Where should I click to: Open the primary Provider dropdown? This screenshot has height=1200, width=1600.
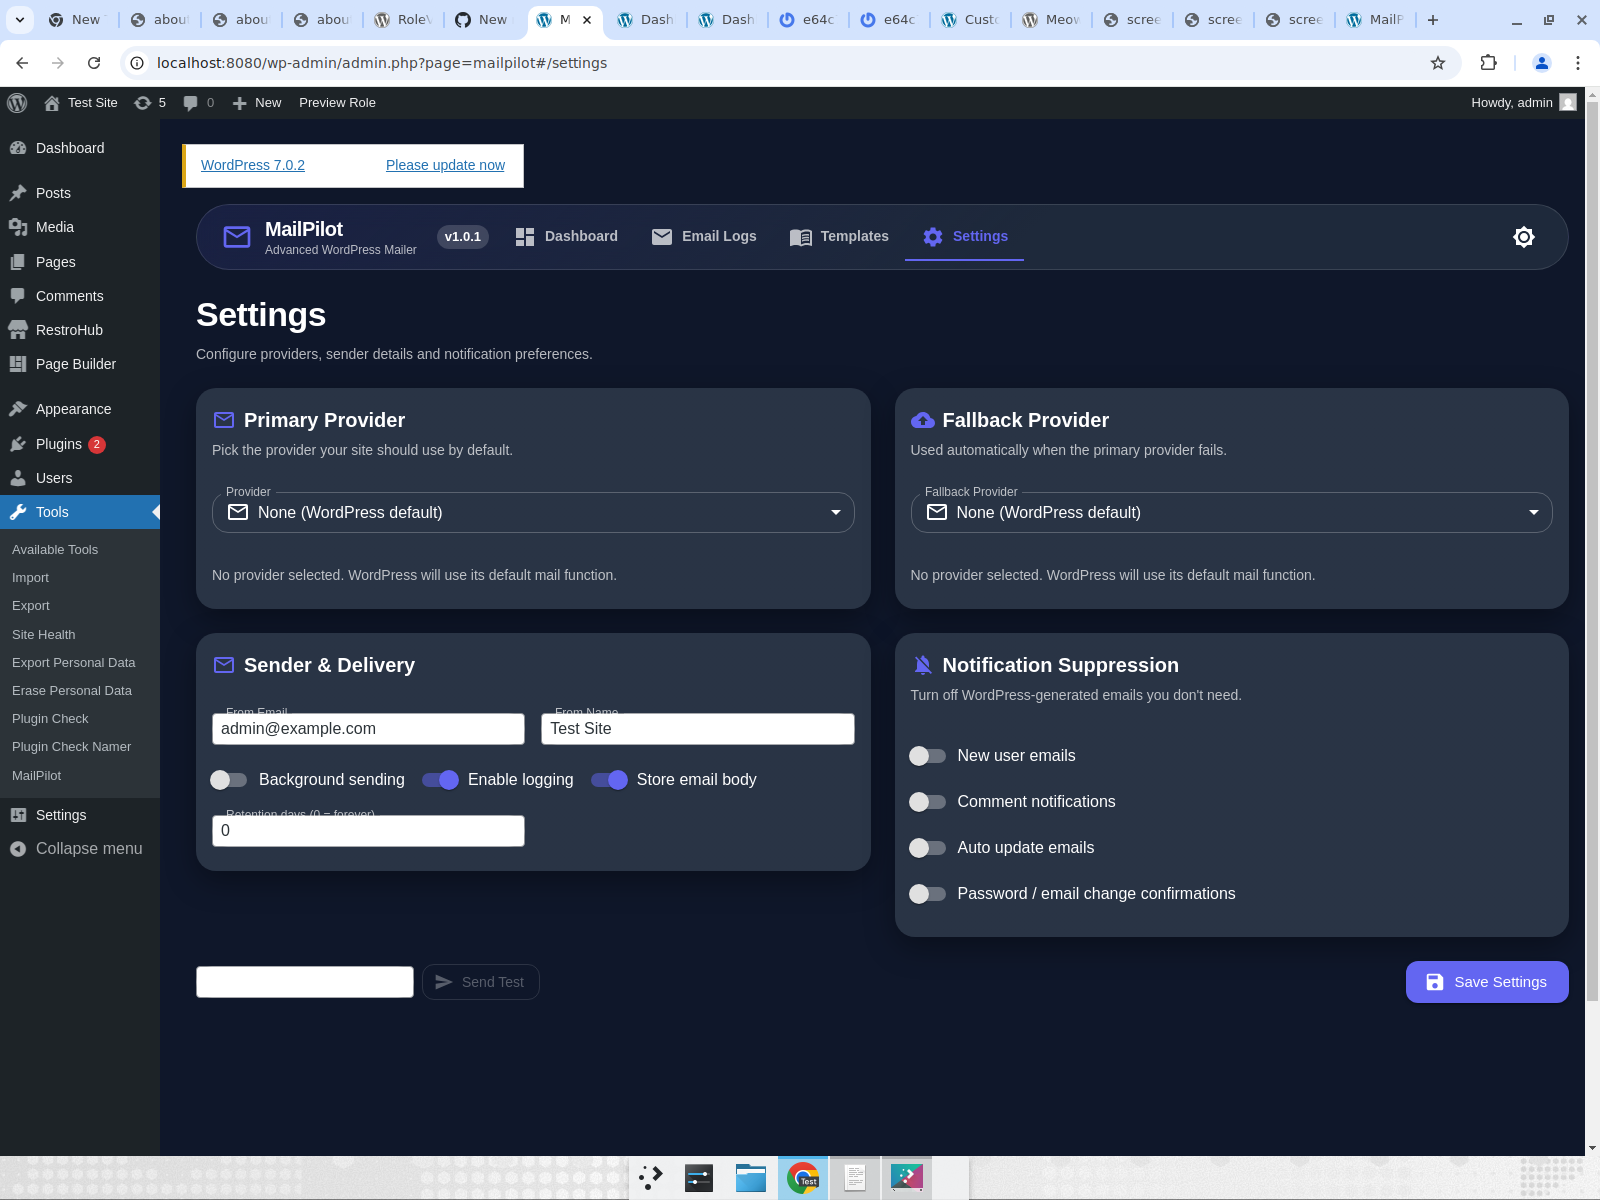pos(533,513)
